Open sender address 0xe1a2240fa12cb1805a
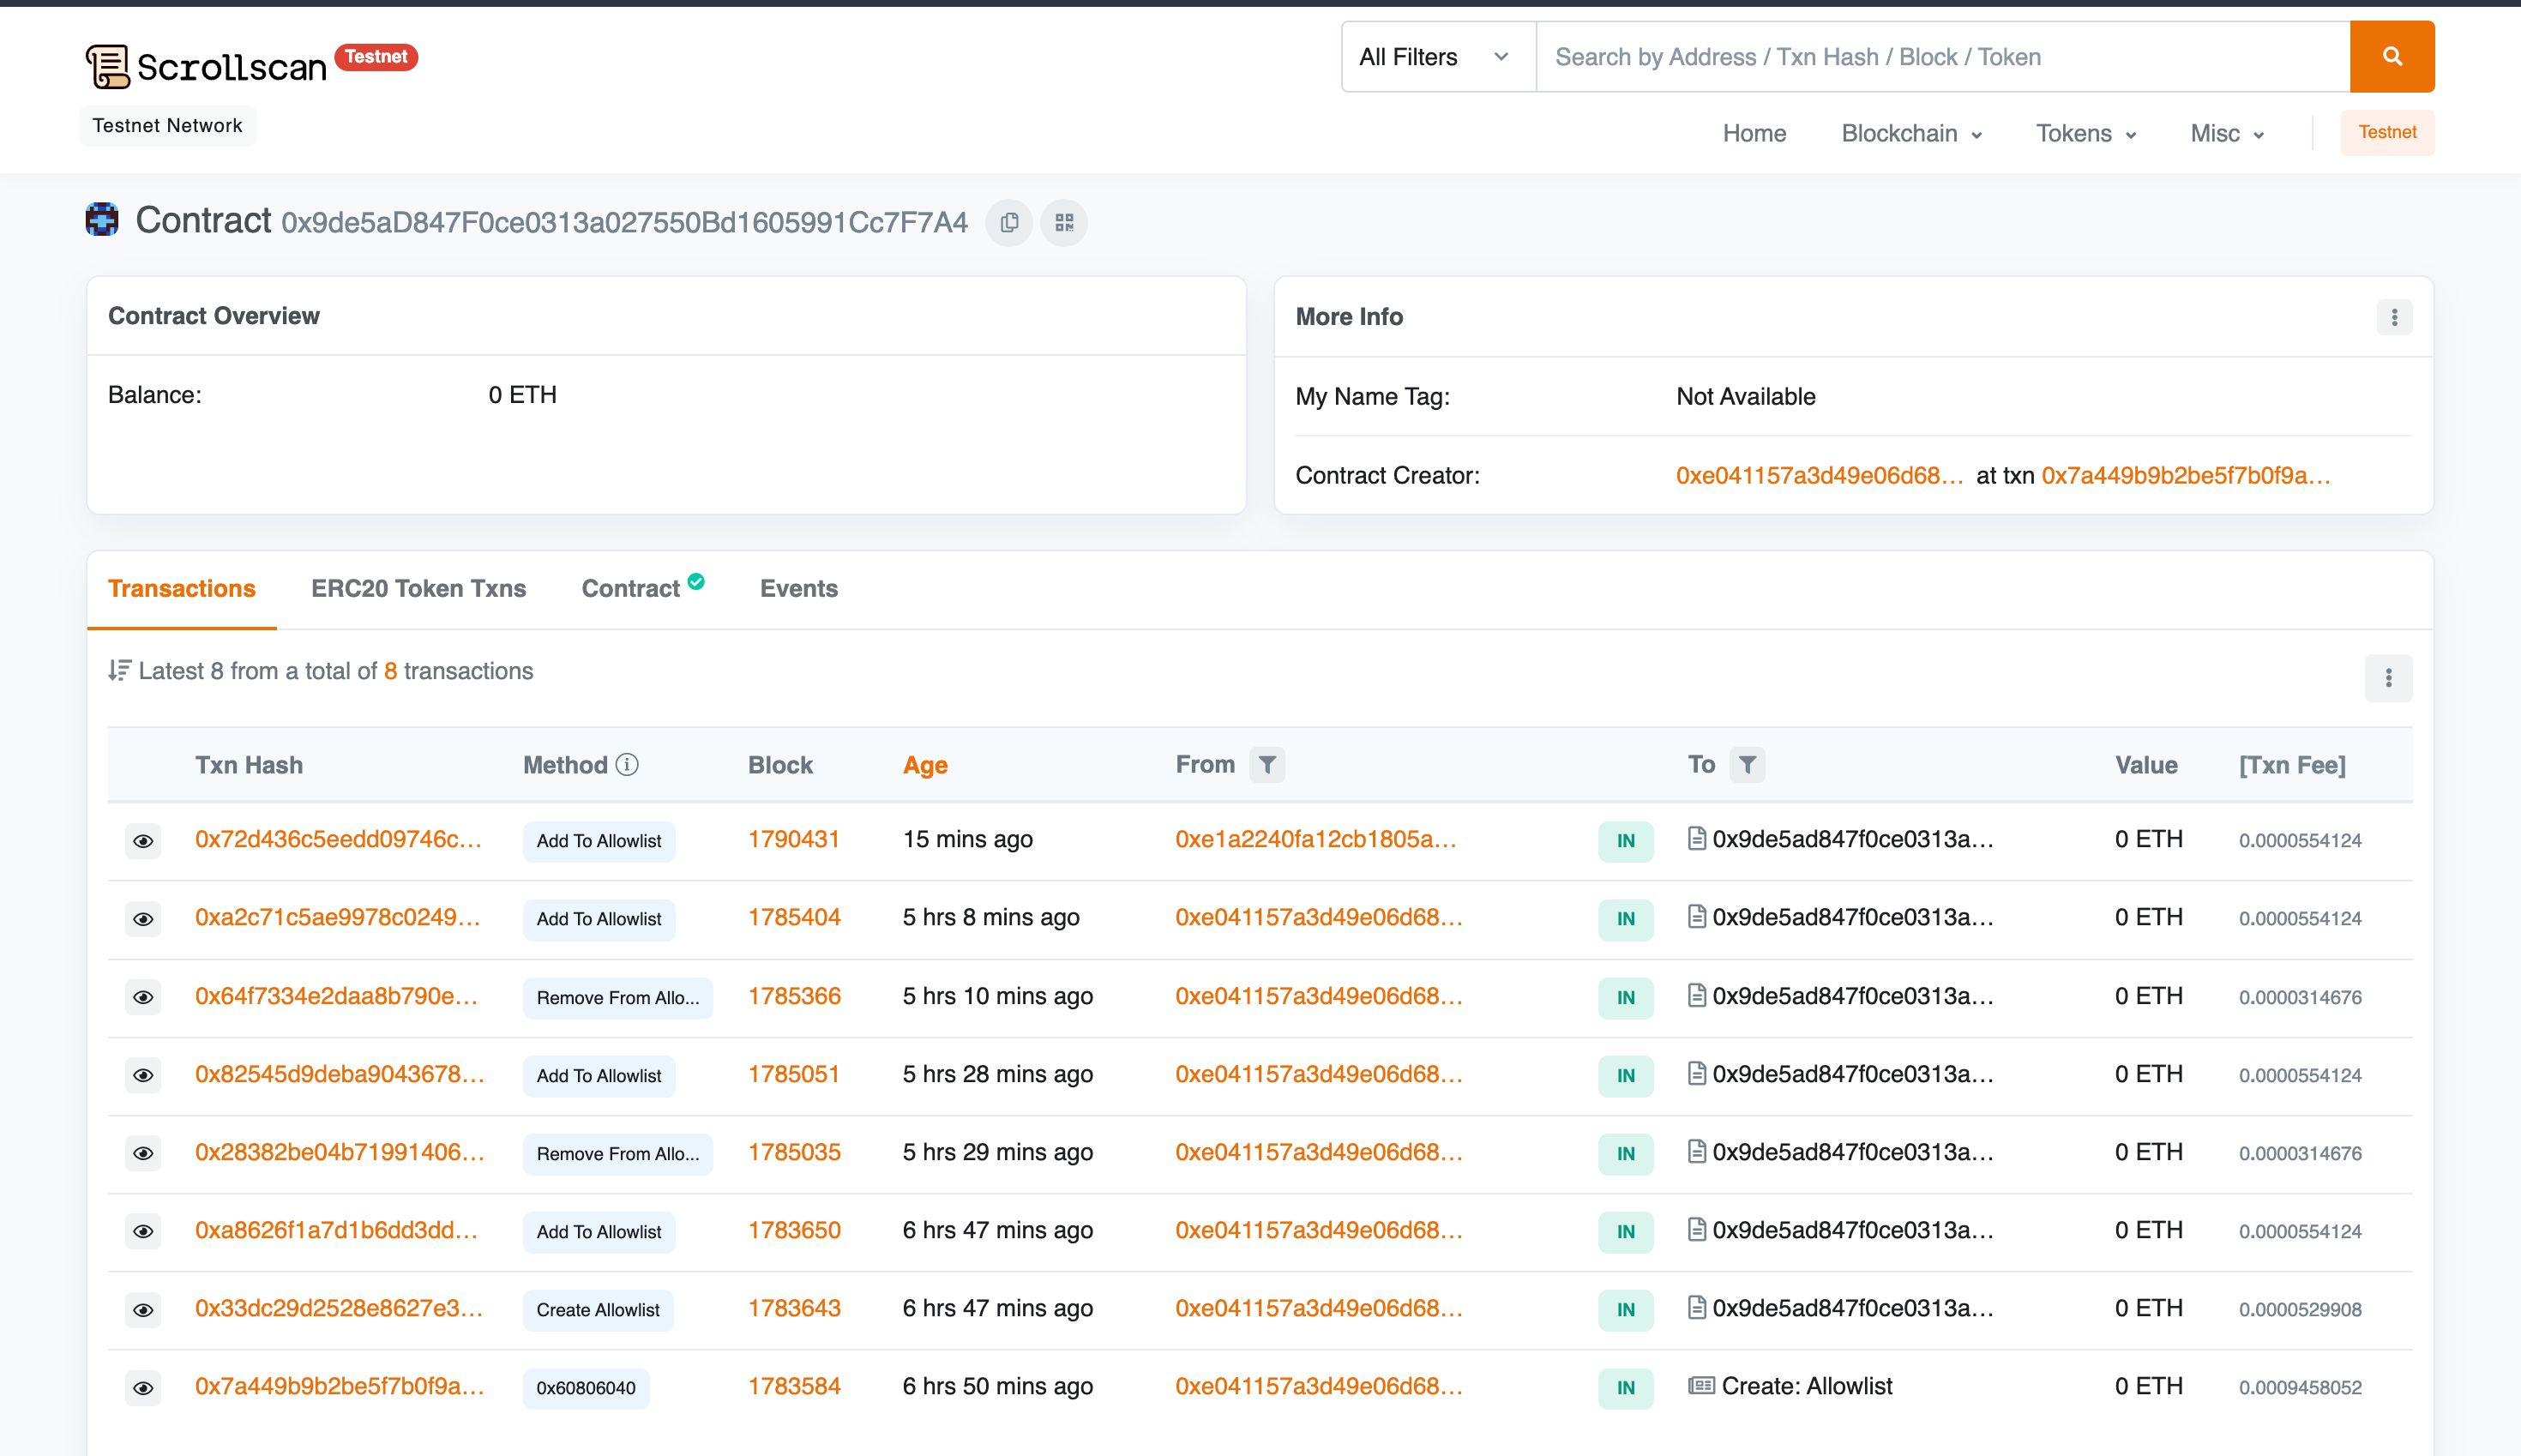 1315,839
